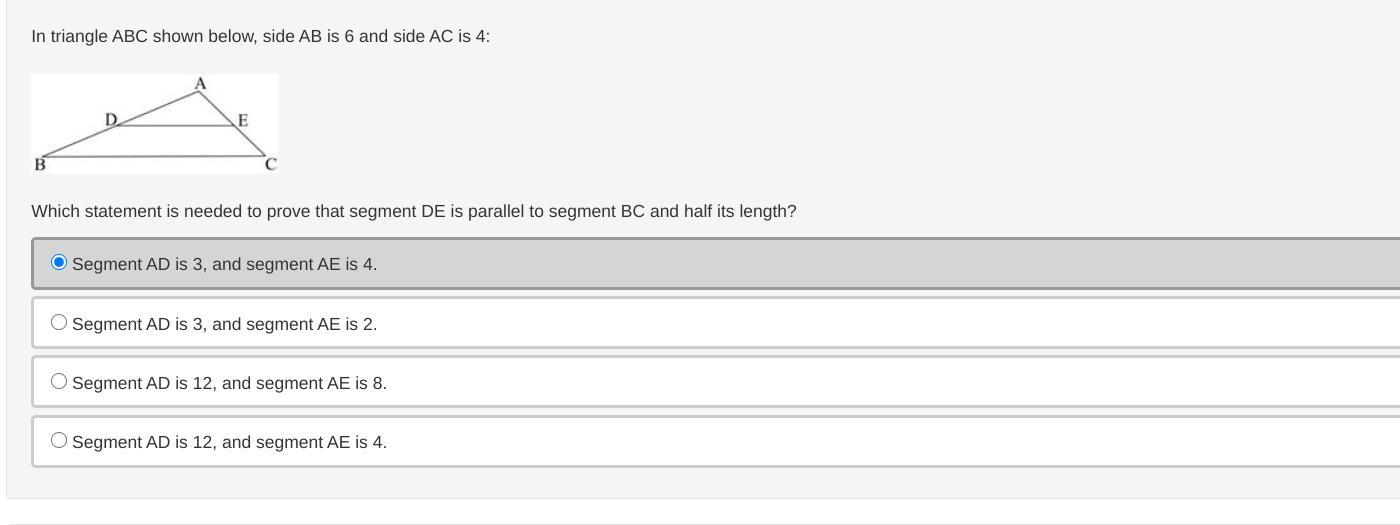Viewport: 1400px width, 525px height.
Task: Click the 'Which statement is needed' question text
Action: point(414,211)
